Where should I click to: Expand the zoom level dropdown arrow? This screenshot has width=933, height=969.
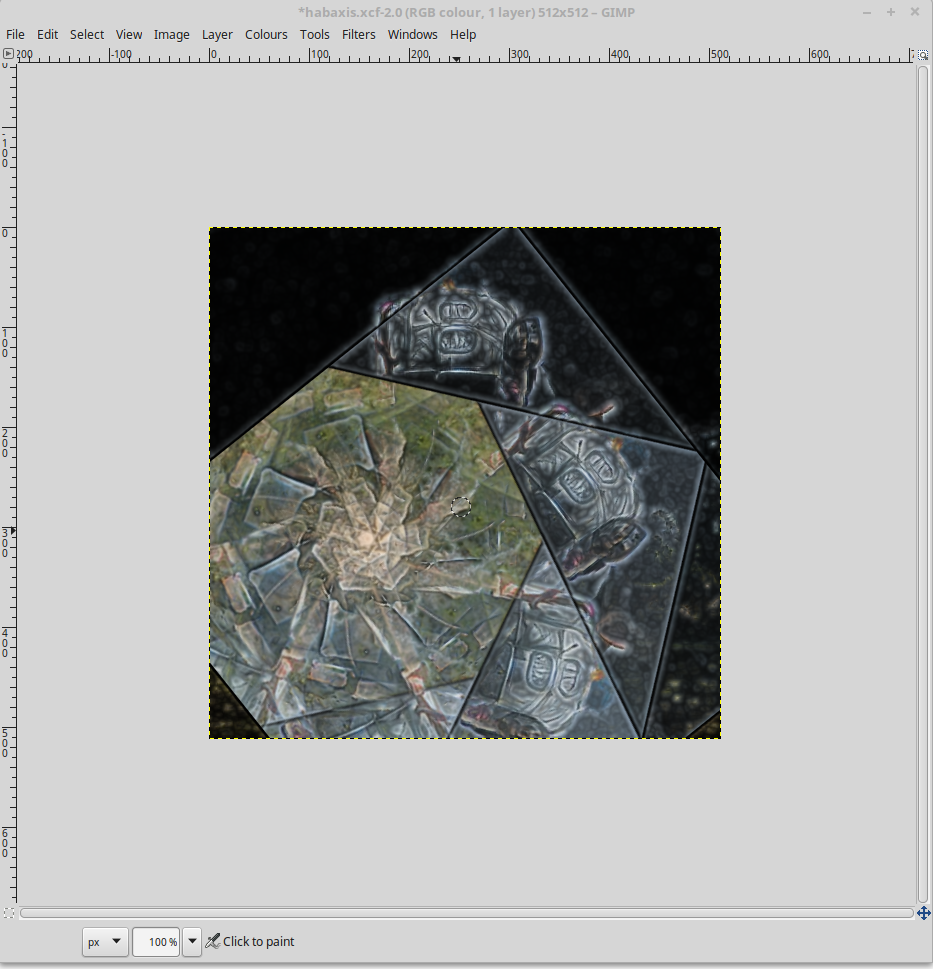(191, 942)
